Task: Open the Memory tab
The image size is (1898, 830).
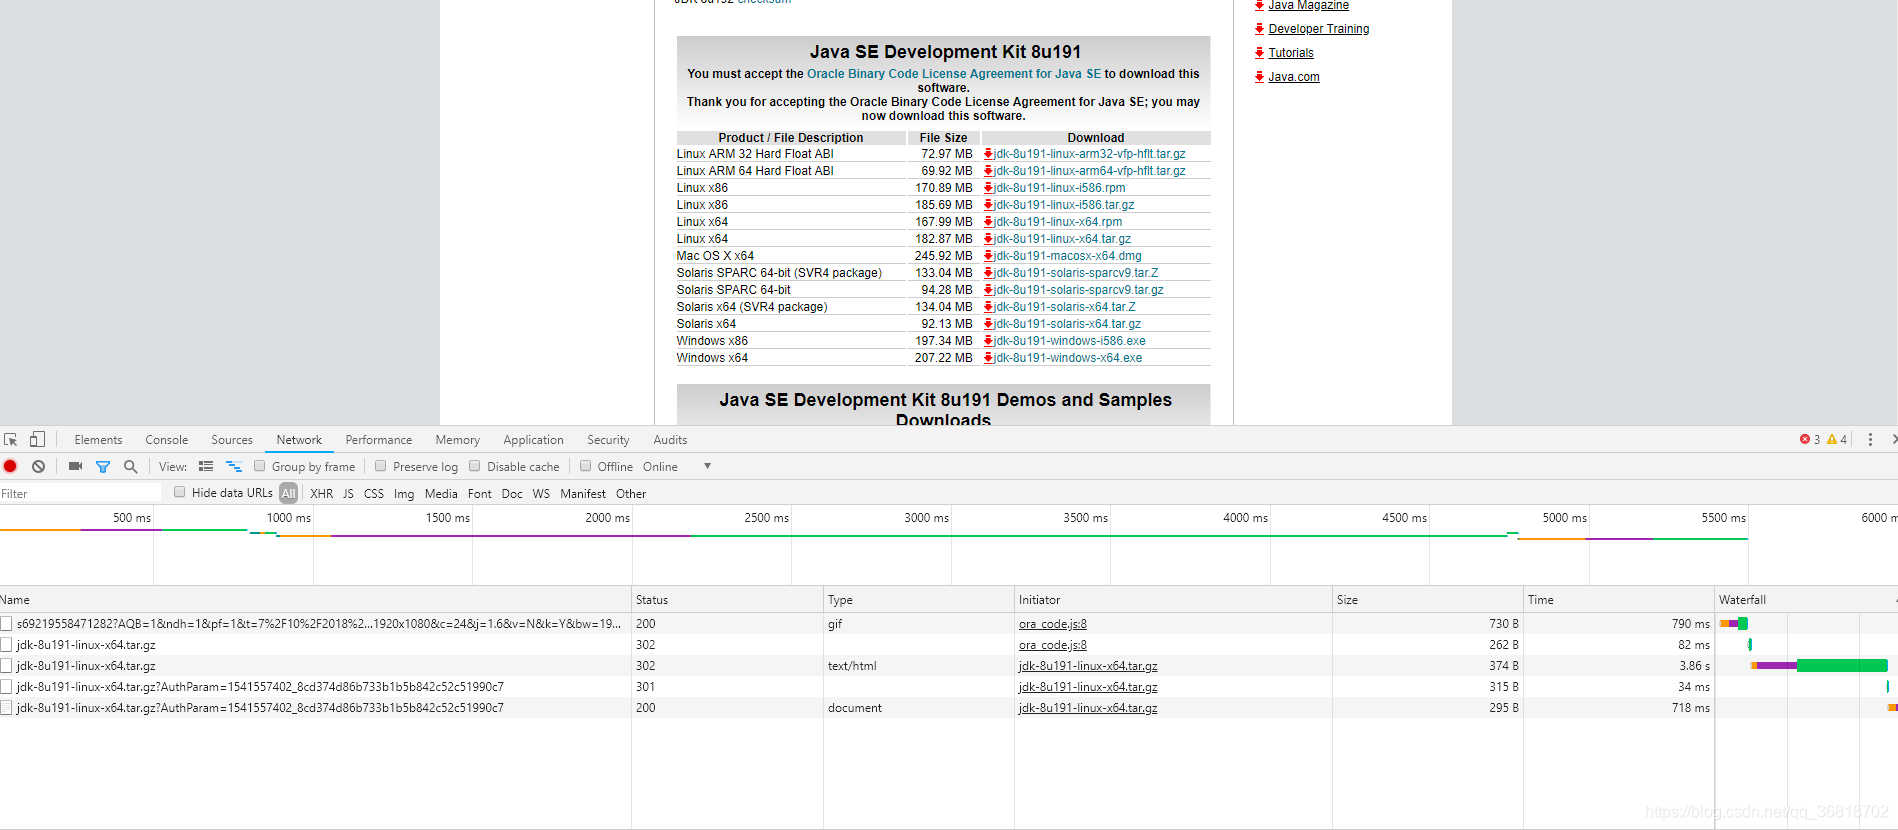Action: (457, 440)
